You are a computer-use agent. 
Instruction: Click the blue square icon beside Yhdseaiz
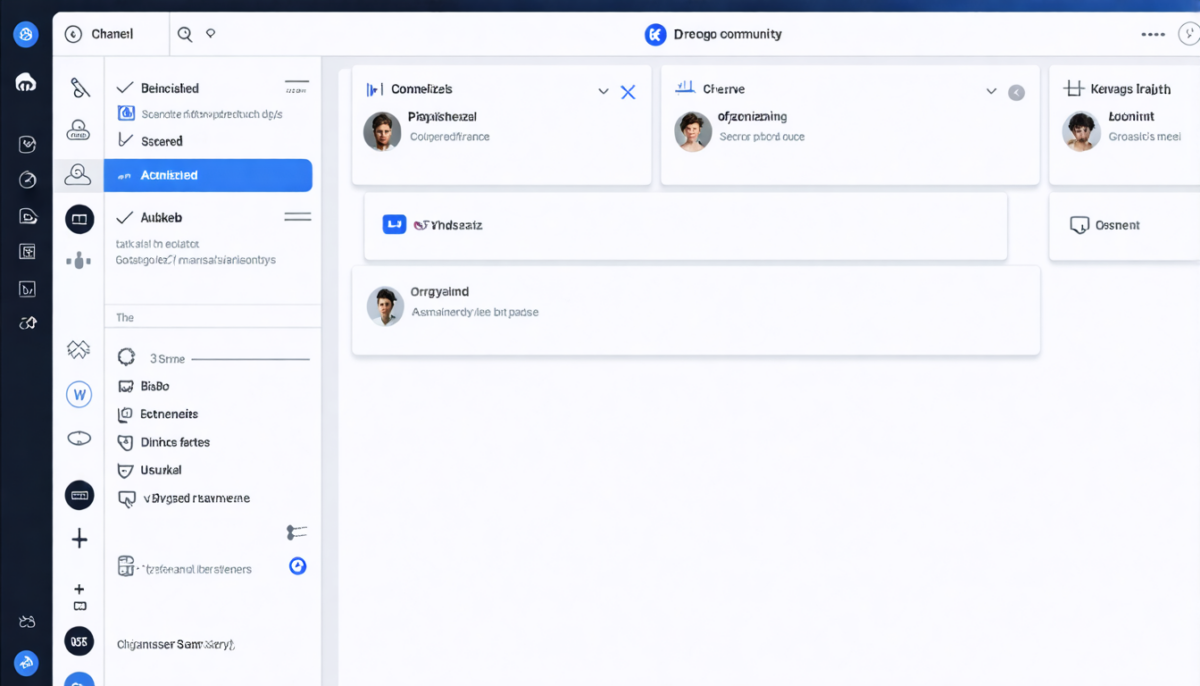pos(394,225)
